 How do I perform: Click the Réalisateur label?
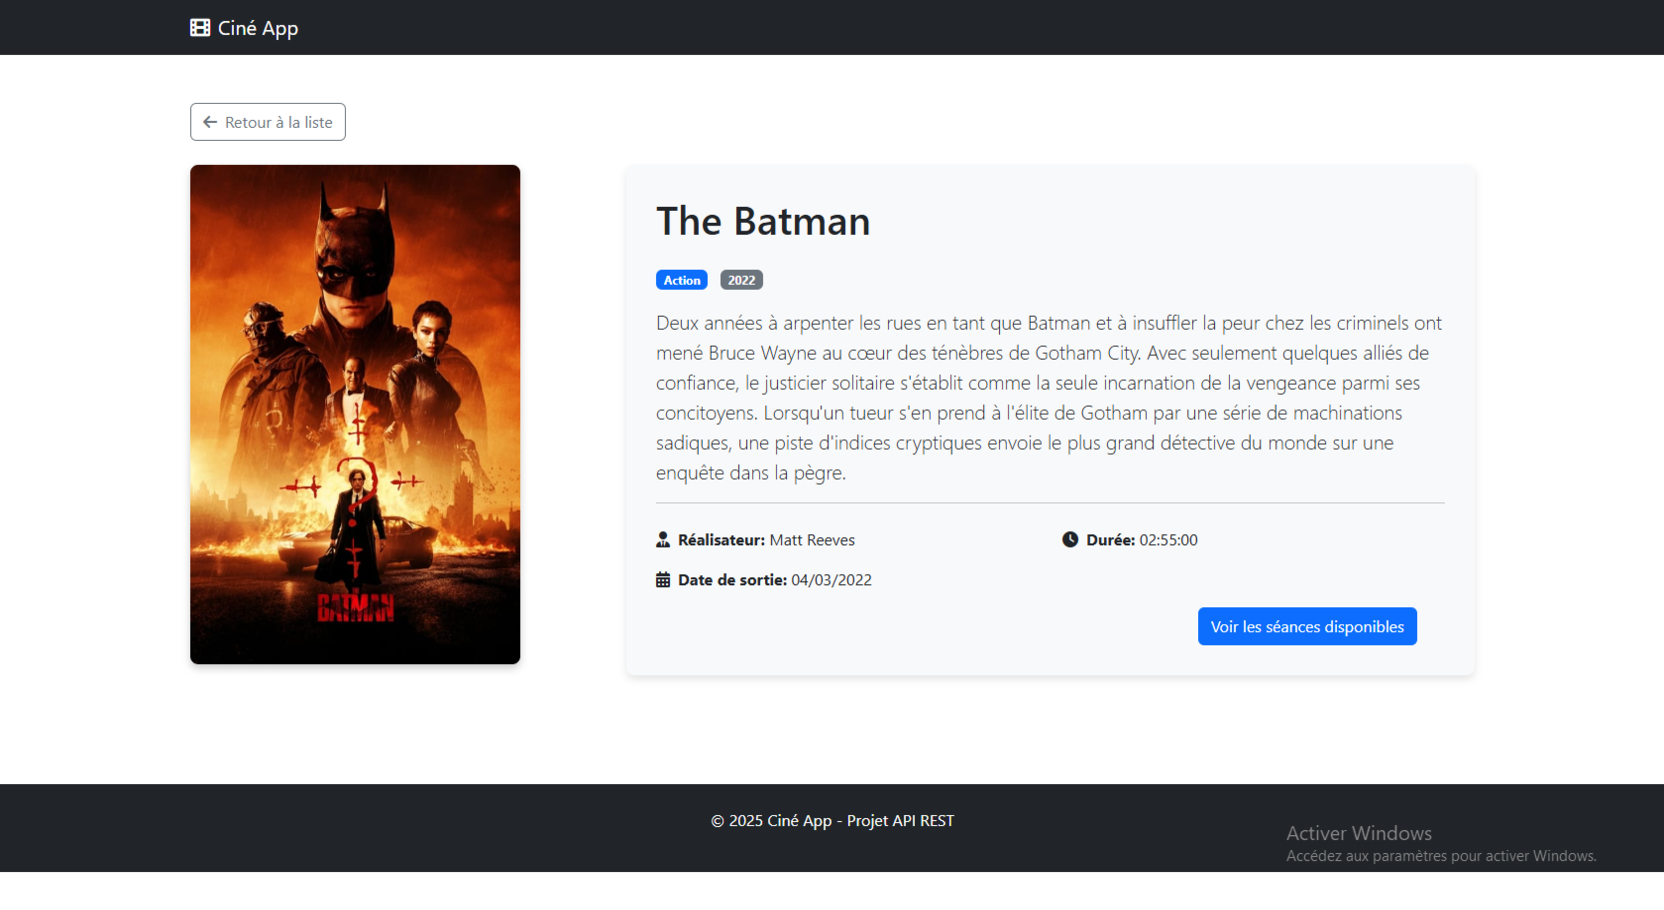pos(721,540)
